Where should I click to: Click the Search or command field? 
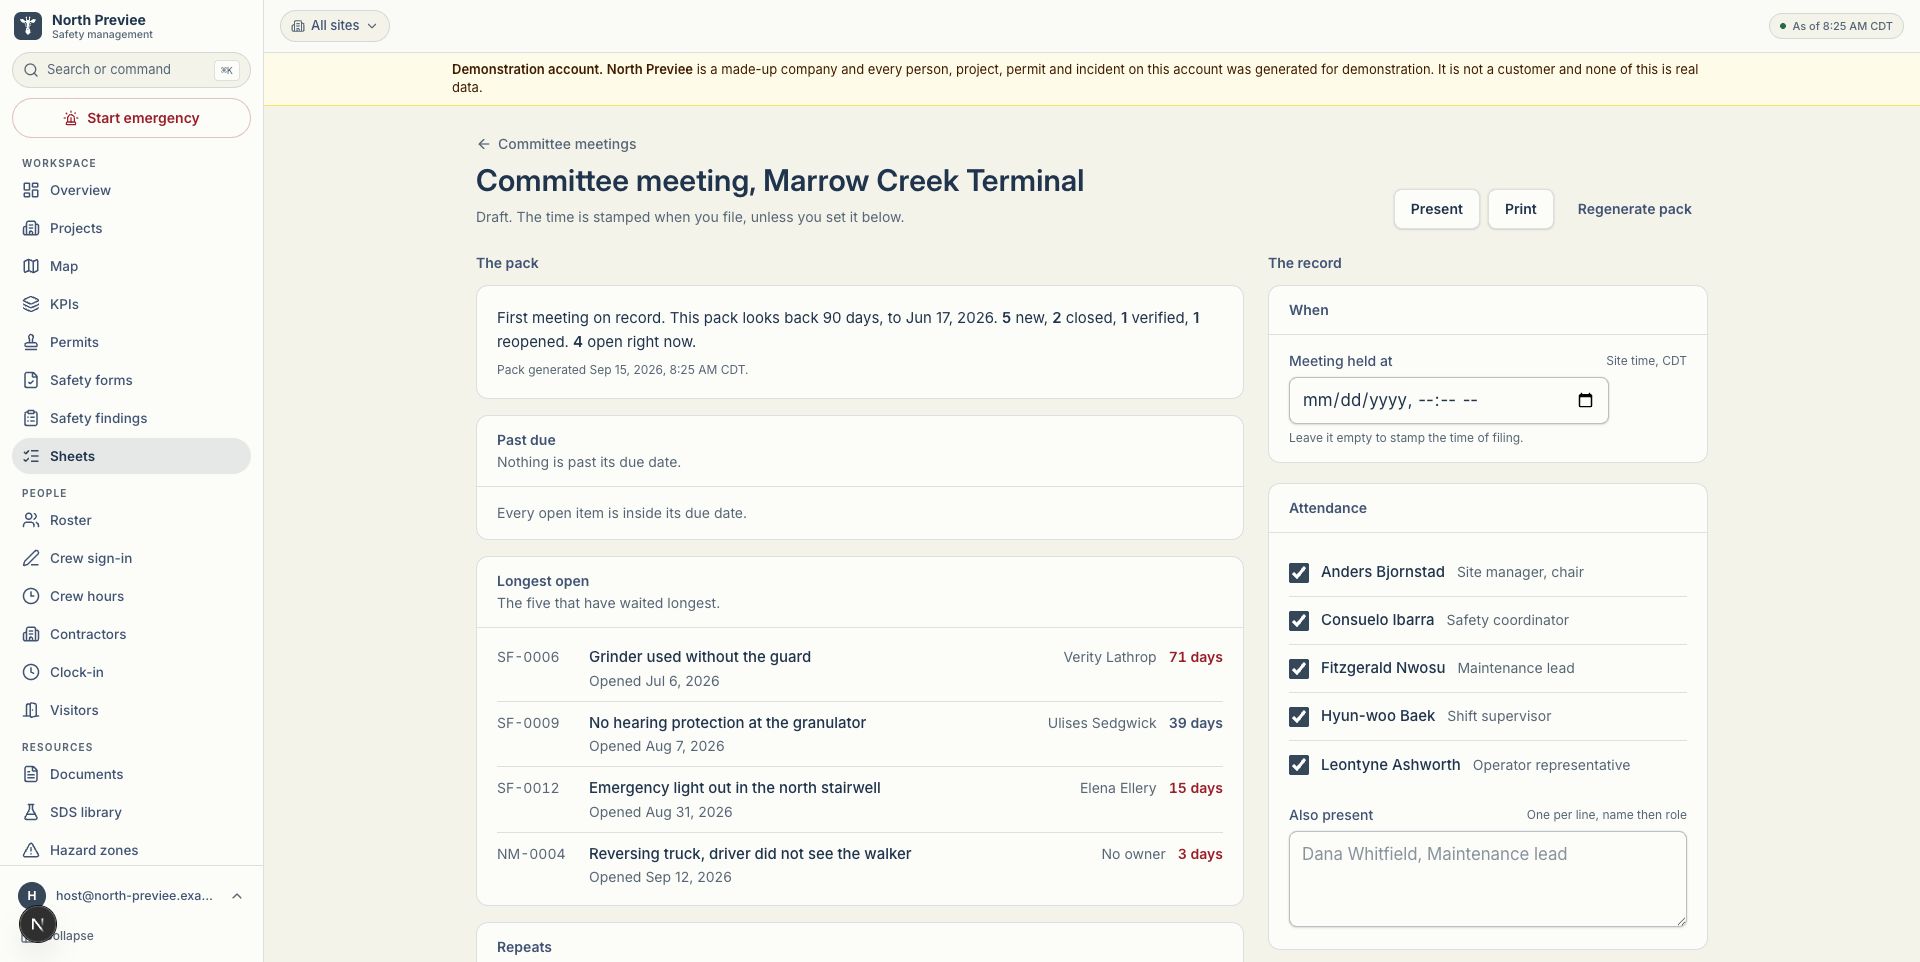click(131, 70)
